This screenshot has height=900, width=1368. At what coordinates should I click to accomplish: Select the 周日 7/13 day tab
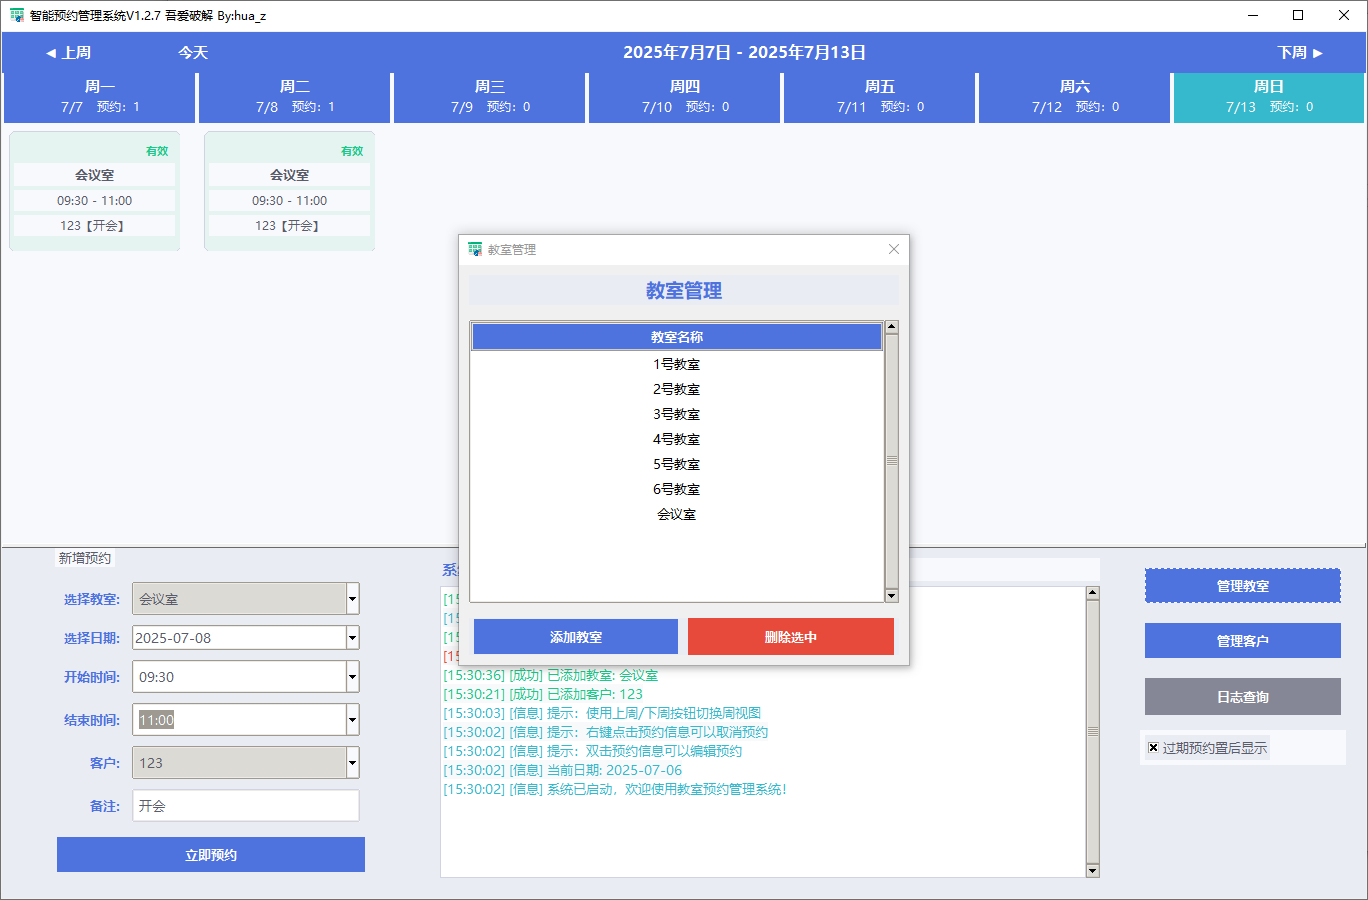point(1268,97)
